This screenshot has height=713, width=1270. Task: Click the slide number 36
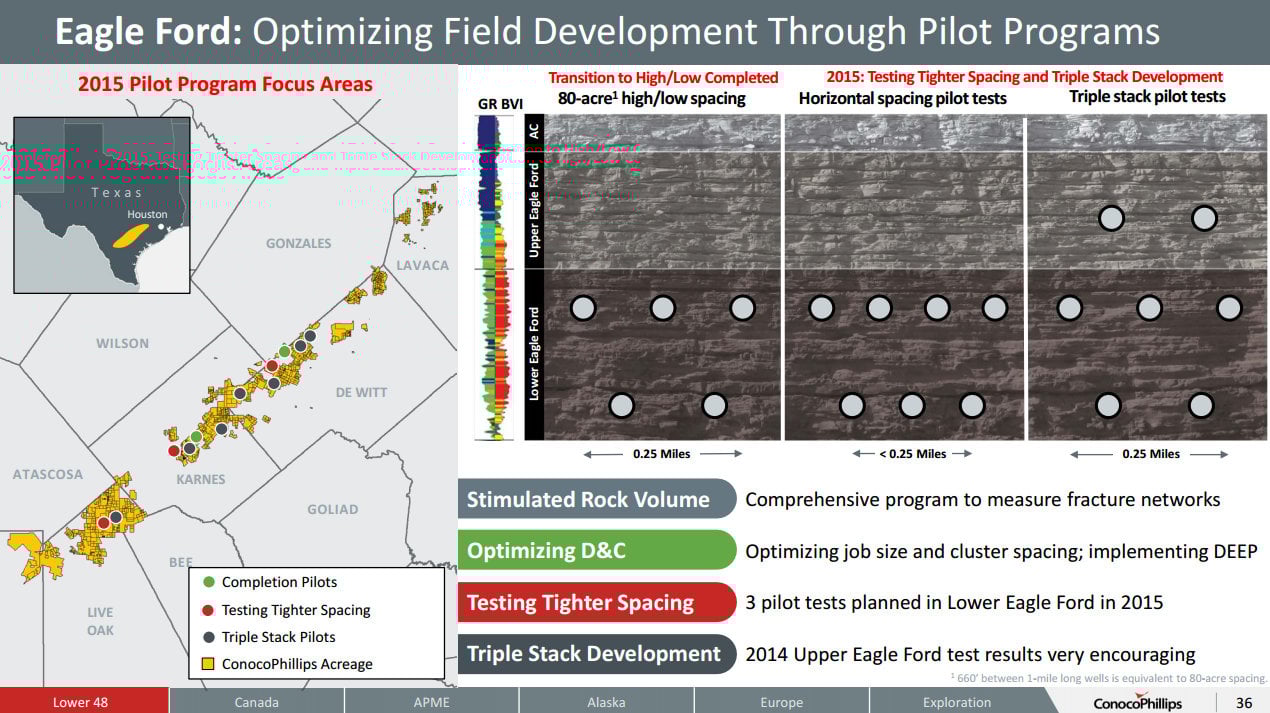(1244, 702)
